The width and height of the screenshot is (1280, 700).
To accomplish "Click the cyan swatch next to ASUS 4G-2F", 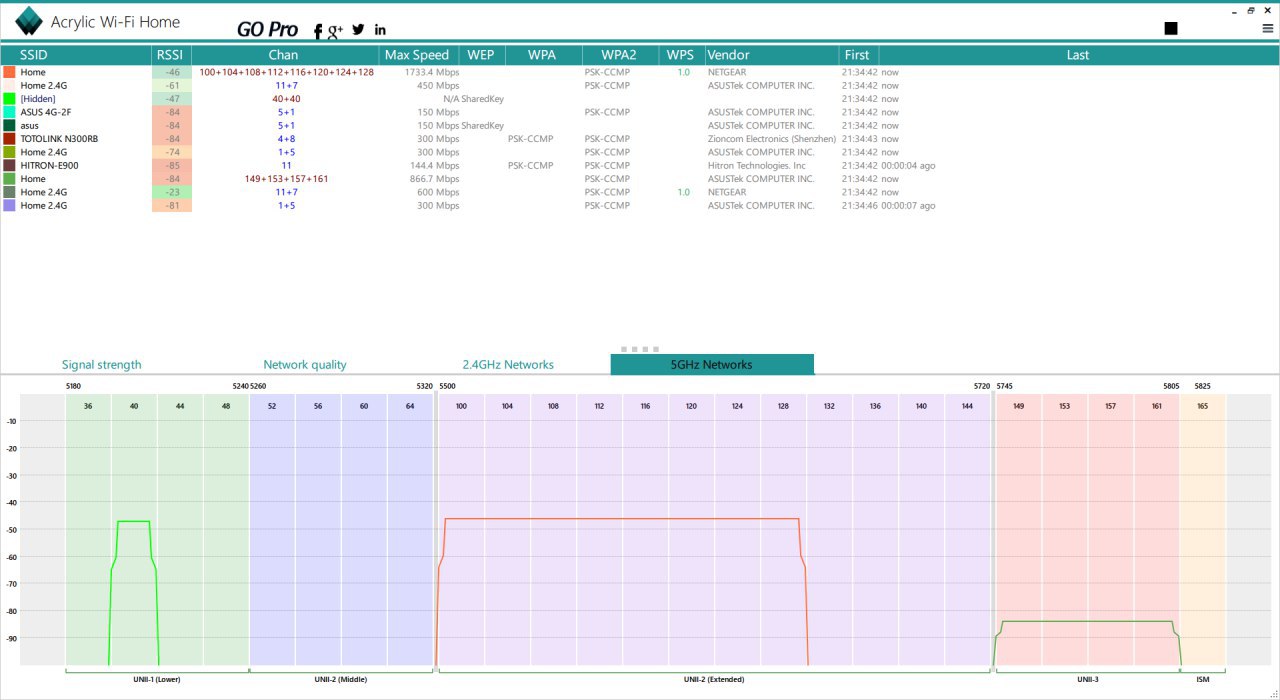I will tap(9, 112).
